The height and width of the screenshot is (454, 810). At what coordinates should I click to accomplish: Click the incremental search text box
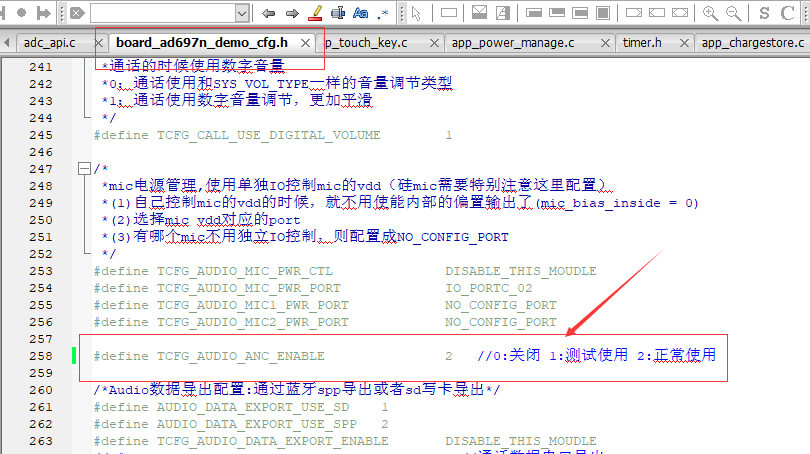click(x=163, y=13)
